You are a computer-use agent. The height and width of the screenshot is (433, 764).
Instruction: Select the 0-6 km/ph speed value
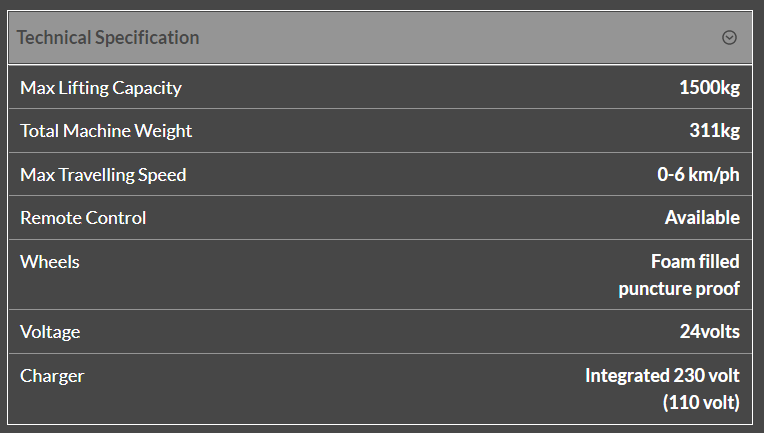coord(698,175)
